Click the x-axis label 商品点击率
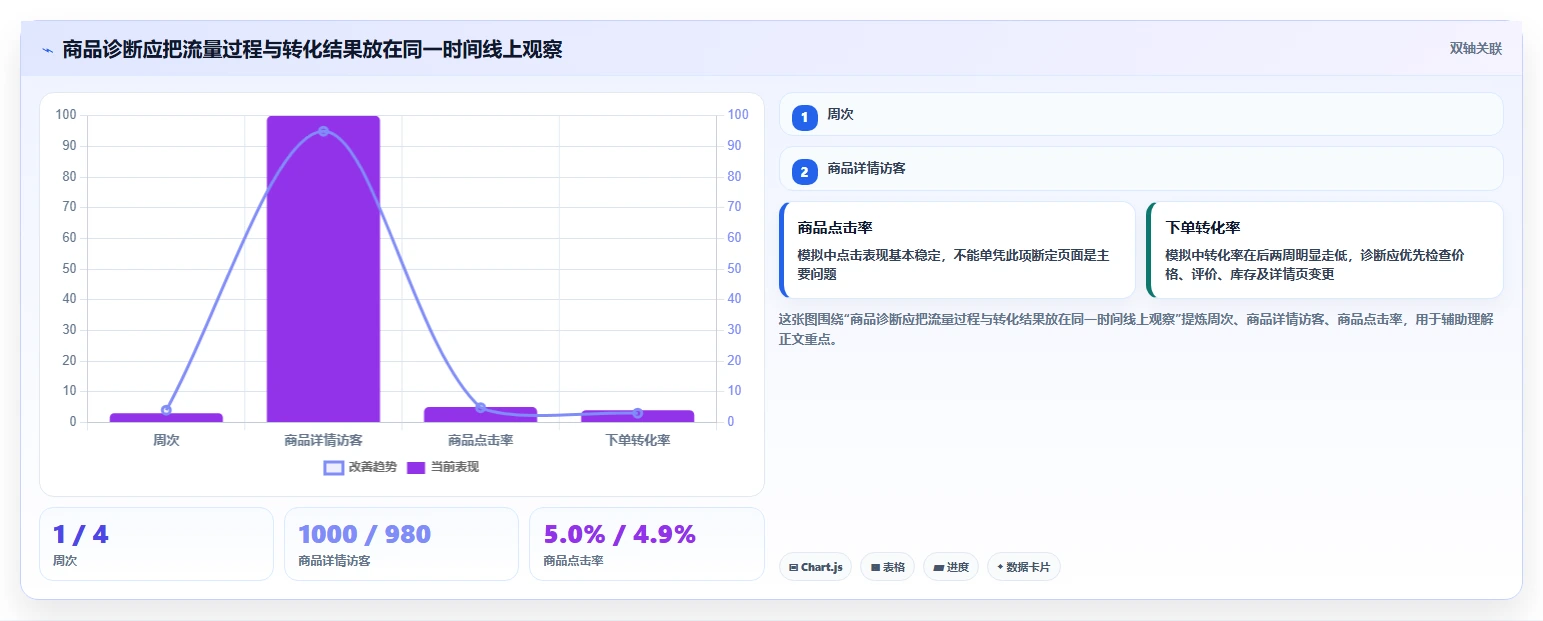The image size is (1543, 621). [480, 440]
